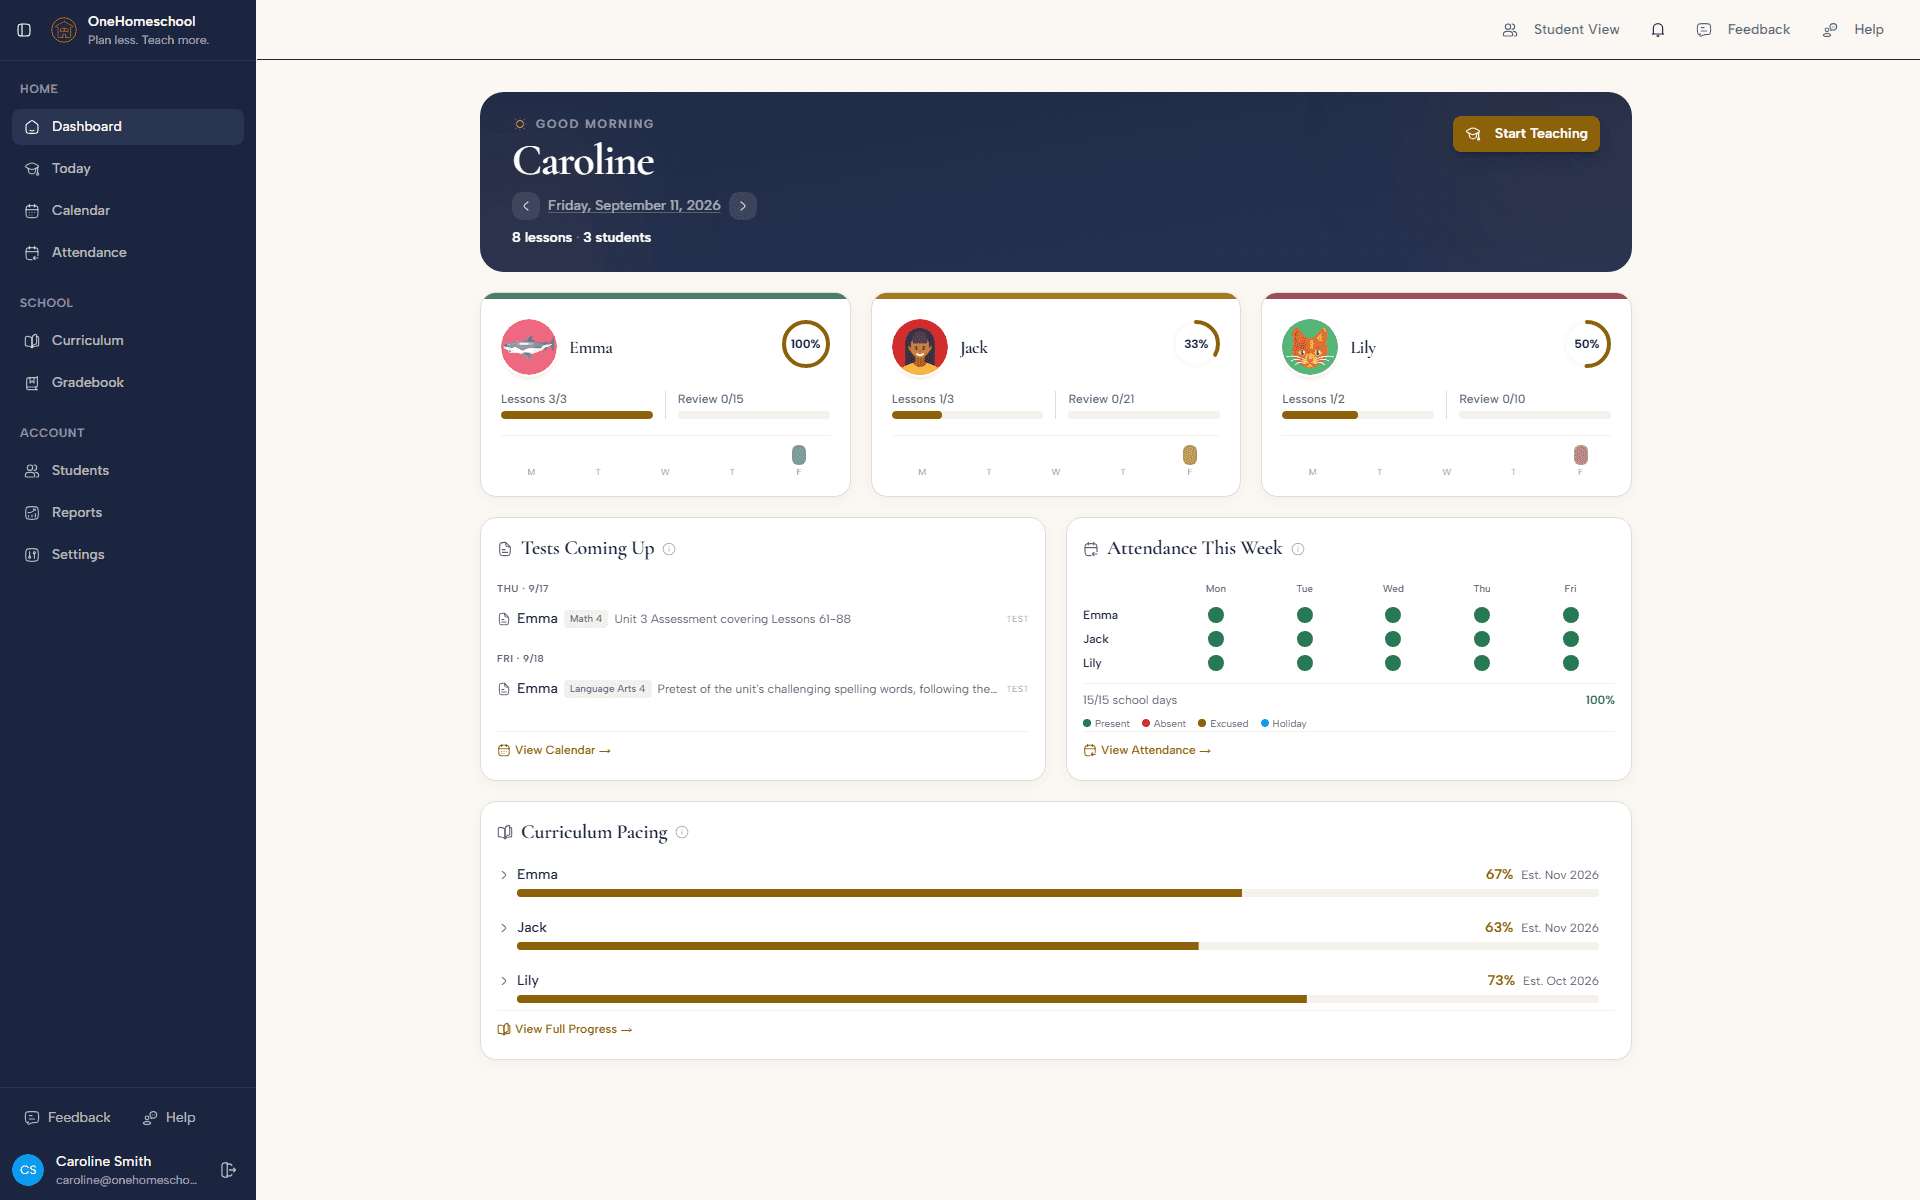Click the graduation cap icon in Start Teaching
The height and width of the screenshot is (1200, 1920).
[x=1473, y=134]
